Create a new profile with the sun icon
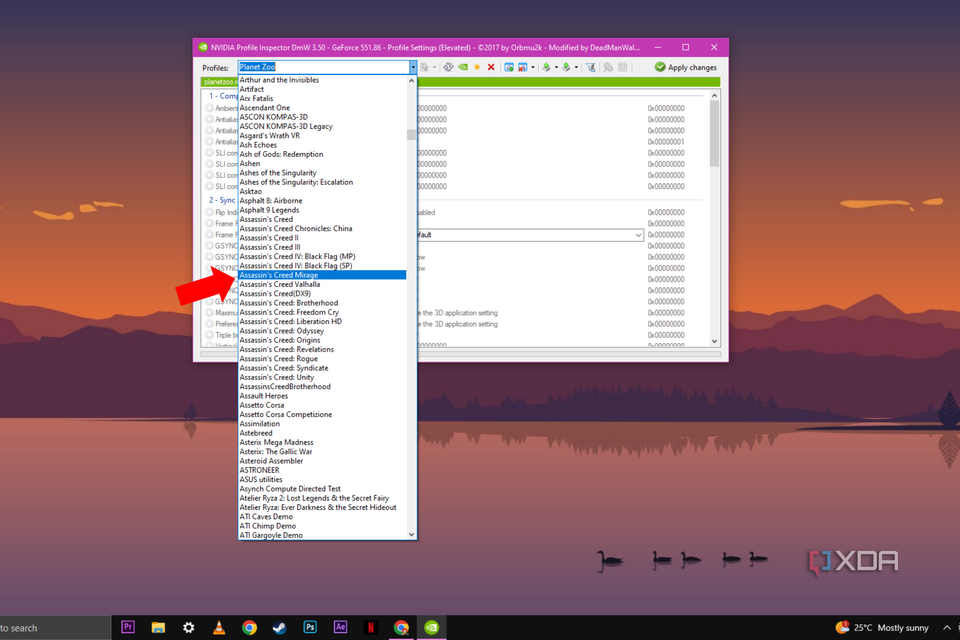 [477, 65]
